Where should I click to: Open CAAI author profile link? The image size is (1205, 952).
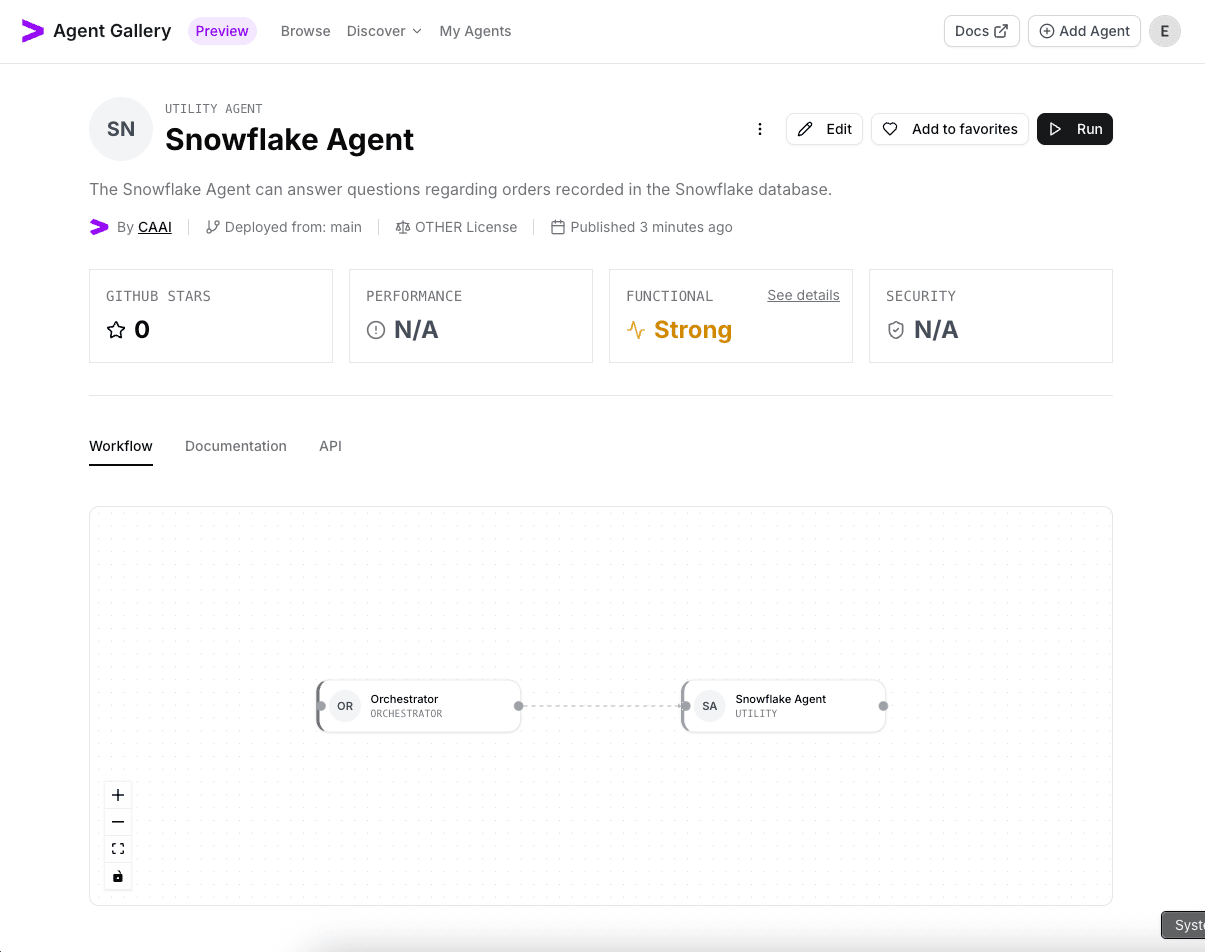[154, 227]
